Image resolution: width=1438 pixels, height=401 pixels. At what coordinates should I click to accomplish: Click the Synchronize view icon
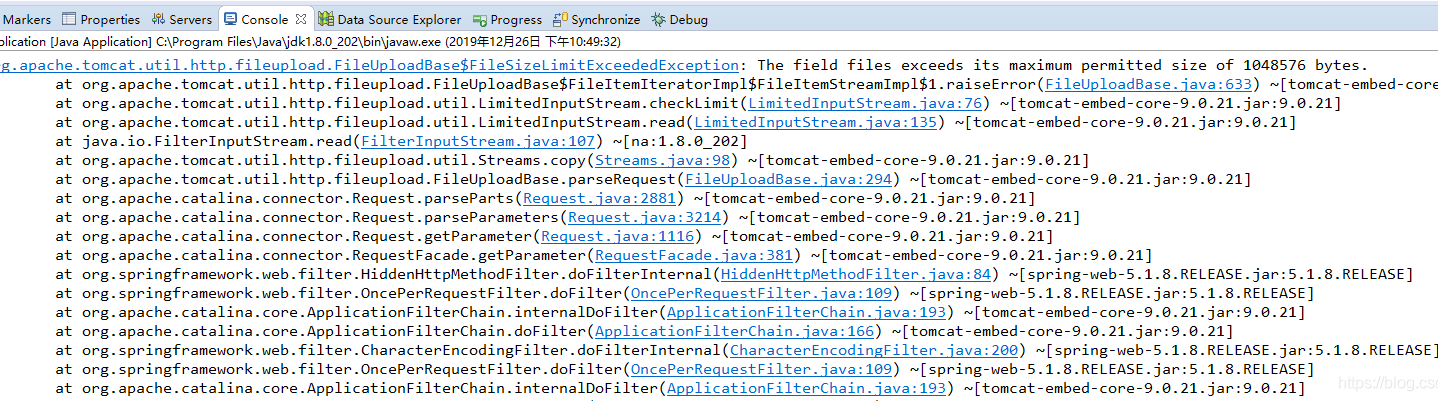[560, 19]
